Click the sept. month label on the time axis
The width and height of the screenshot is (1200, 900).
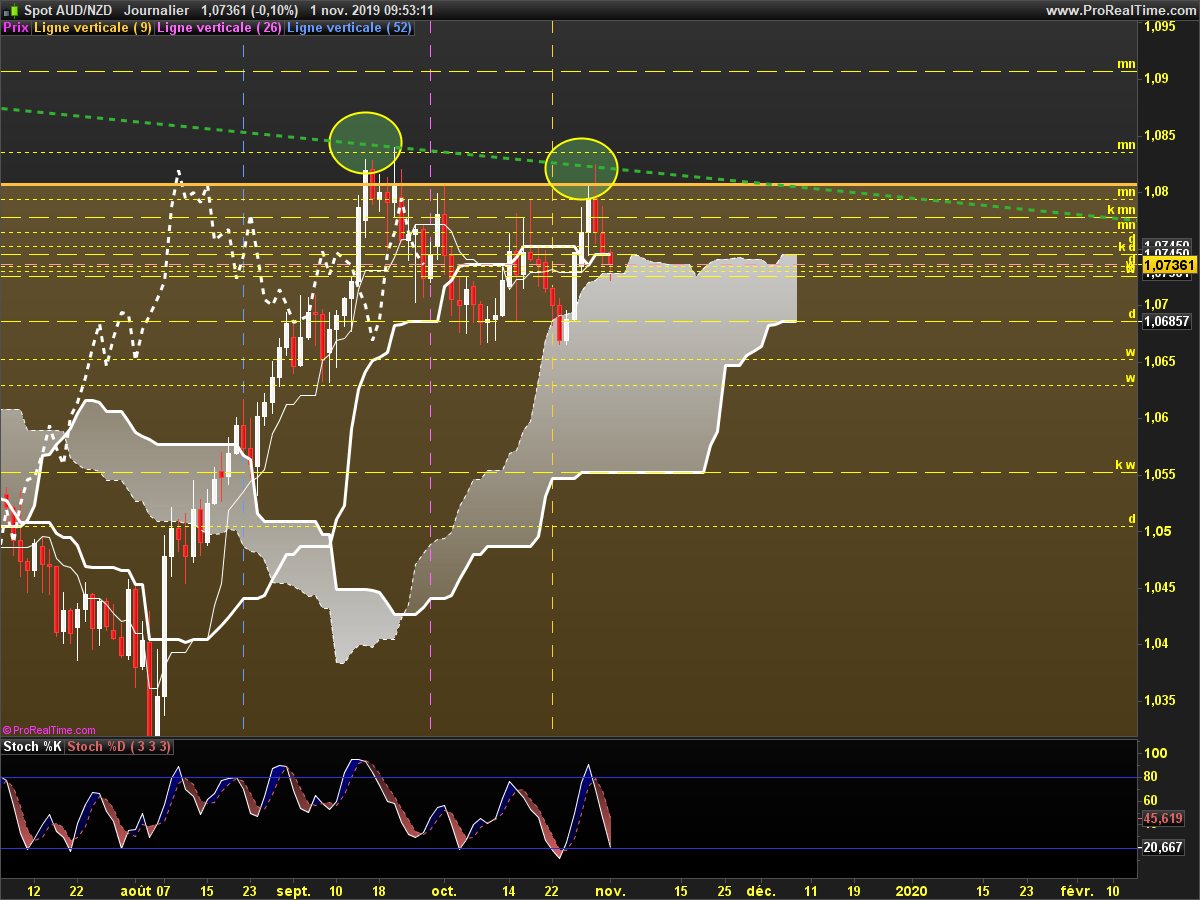(294, 889)
